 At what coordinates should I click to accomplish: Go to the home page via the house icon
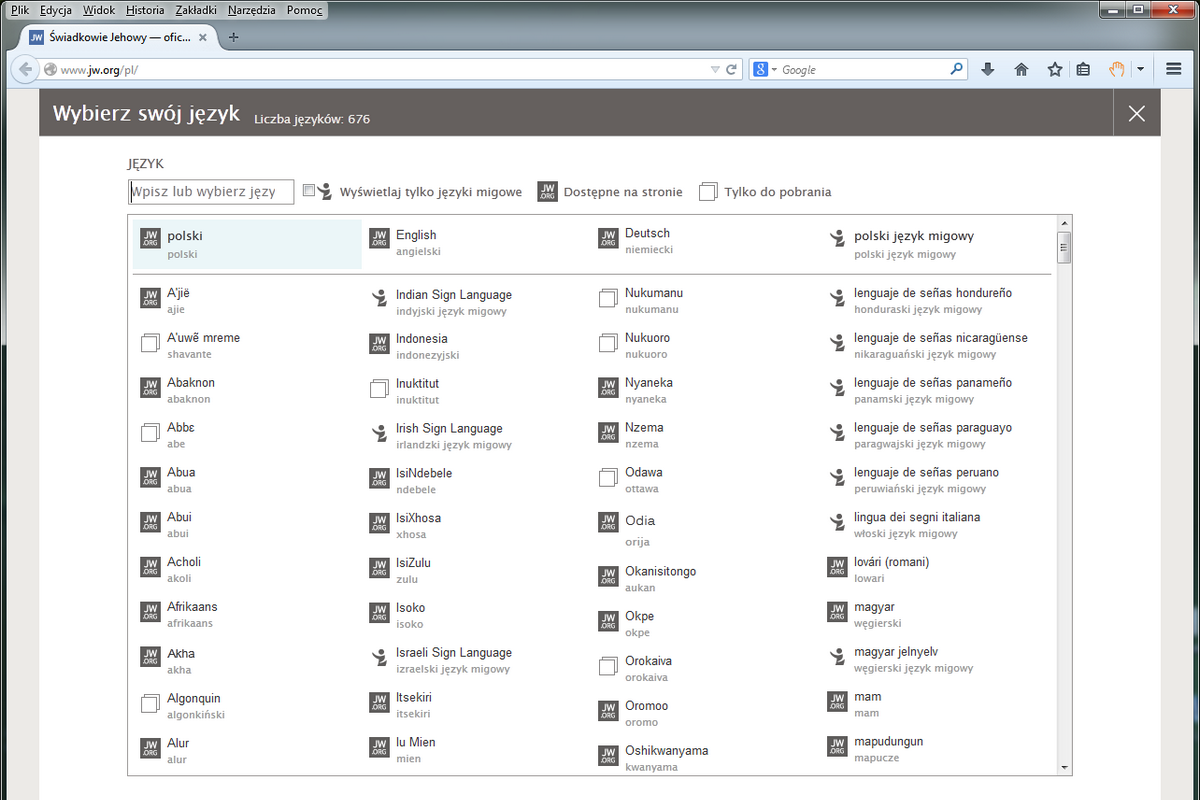click(x=1021, y=69)
